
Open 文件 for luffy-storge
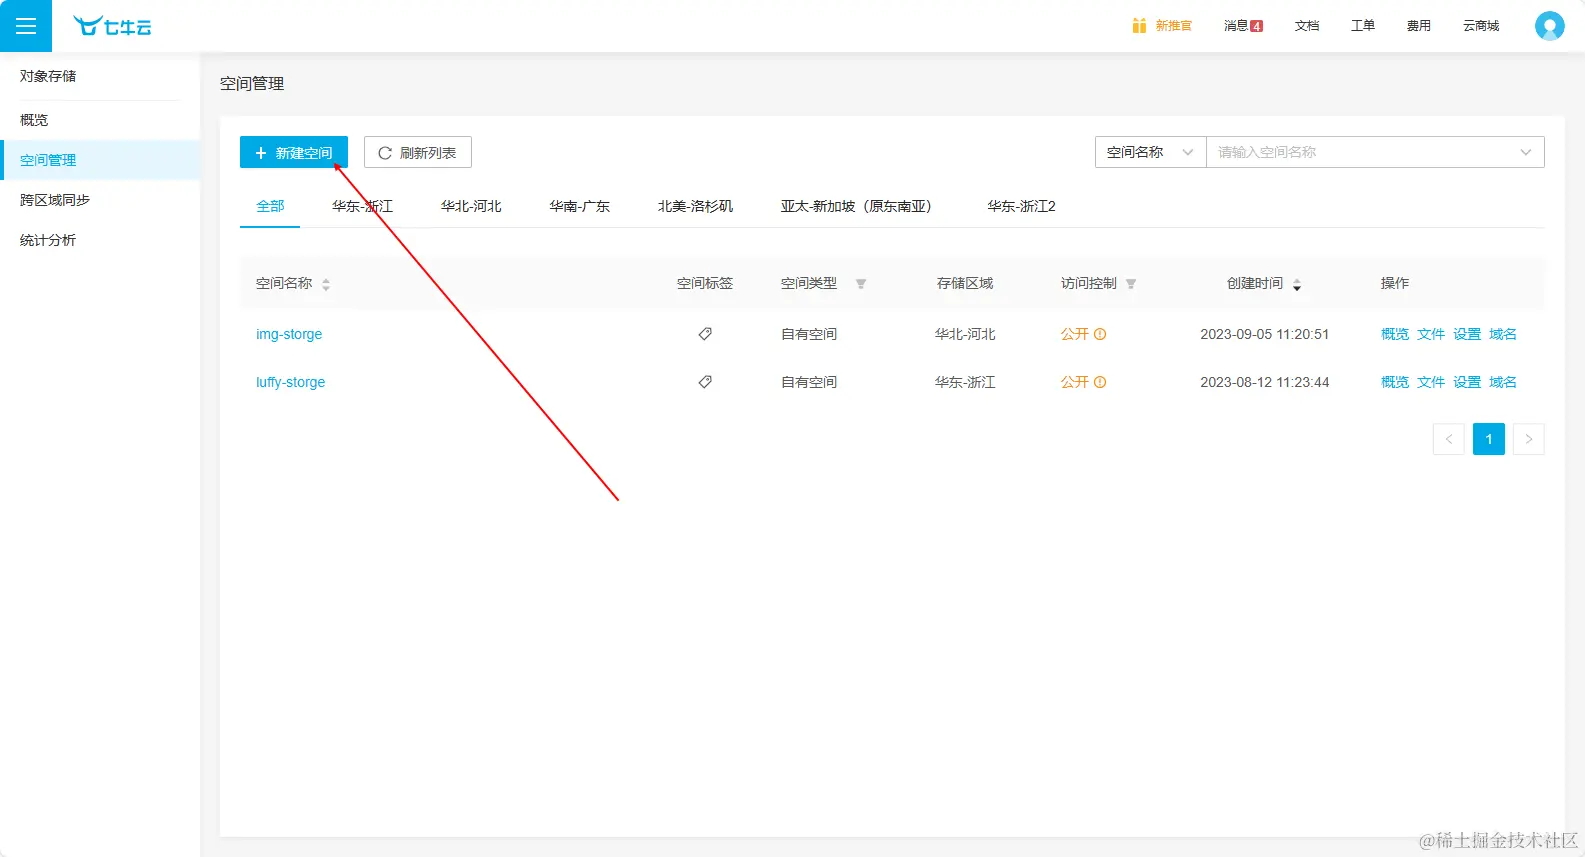pyautogui.click(x=1431, y=382)
